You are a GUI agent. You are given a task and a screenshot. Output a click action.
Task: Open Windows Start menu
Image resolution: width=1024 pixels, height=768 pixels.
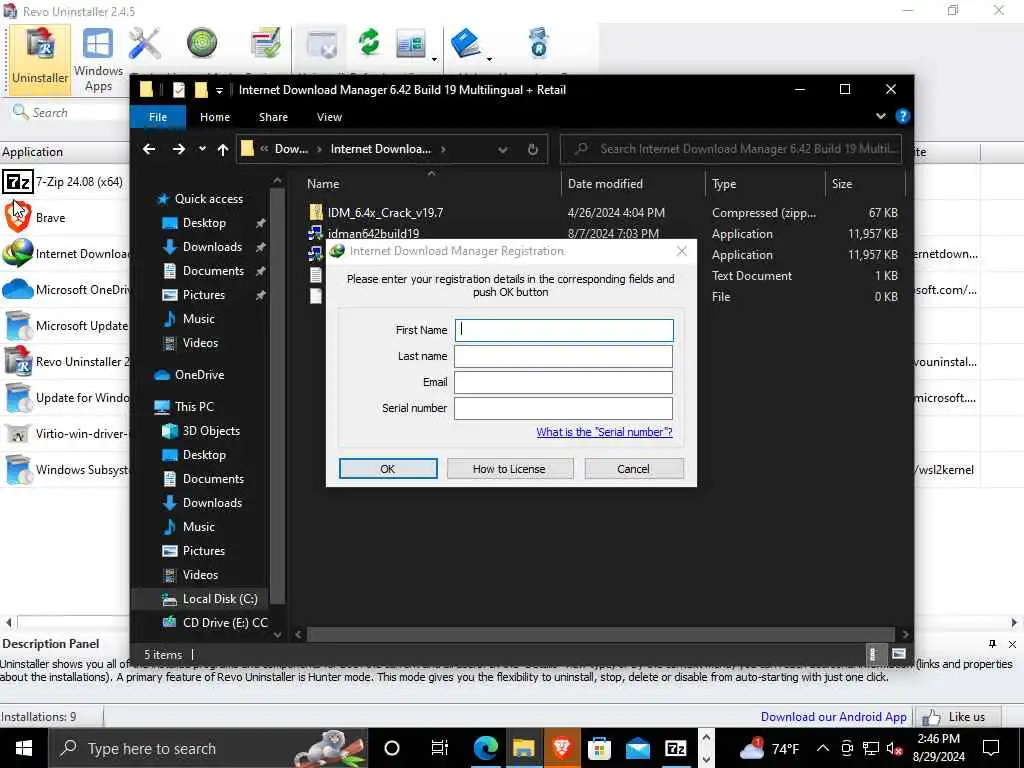(x=24, y=748)
